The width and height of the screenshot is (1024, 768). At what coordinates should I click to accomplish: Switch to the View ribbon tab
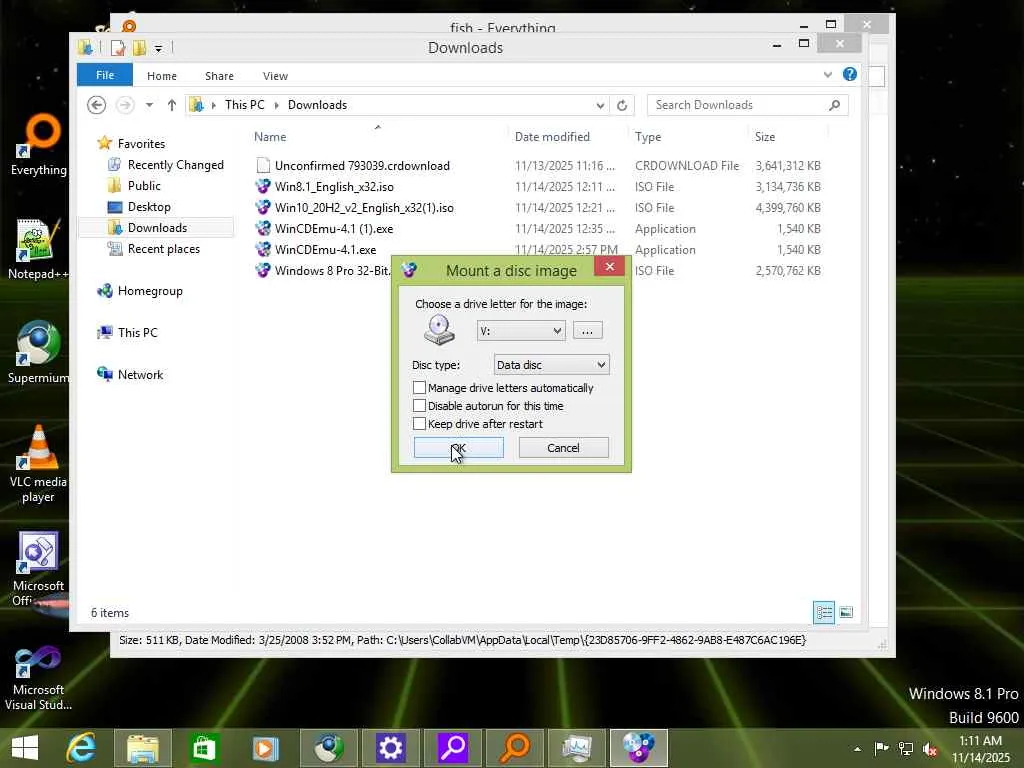click(x=275, y=76)
